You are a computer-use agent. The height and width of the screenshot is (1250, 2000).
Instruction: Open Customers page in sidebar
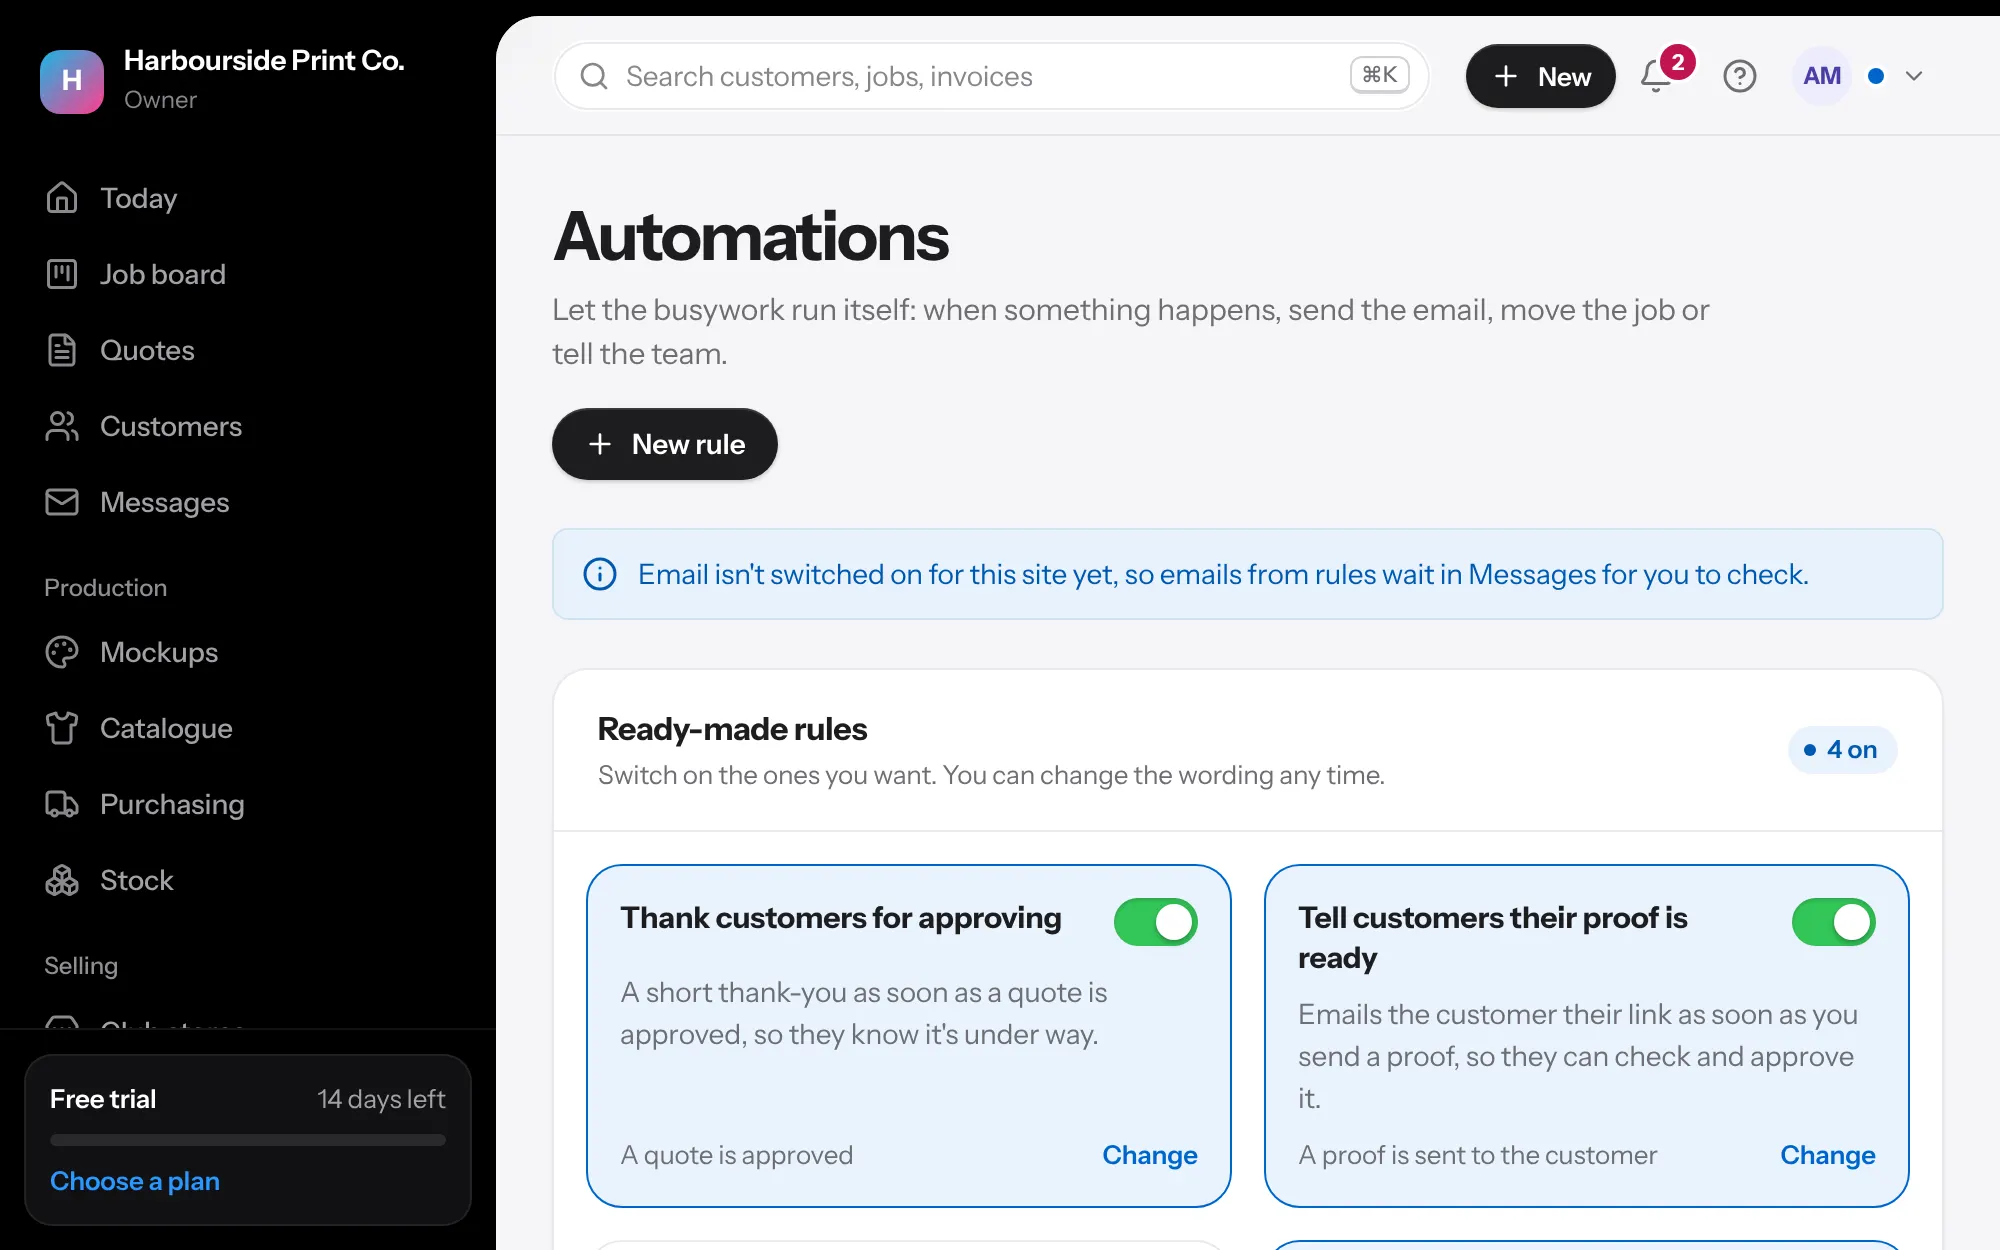248,426
